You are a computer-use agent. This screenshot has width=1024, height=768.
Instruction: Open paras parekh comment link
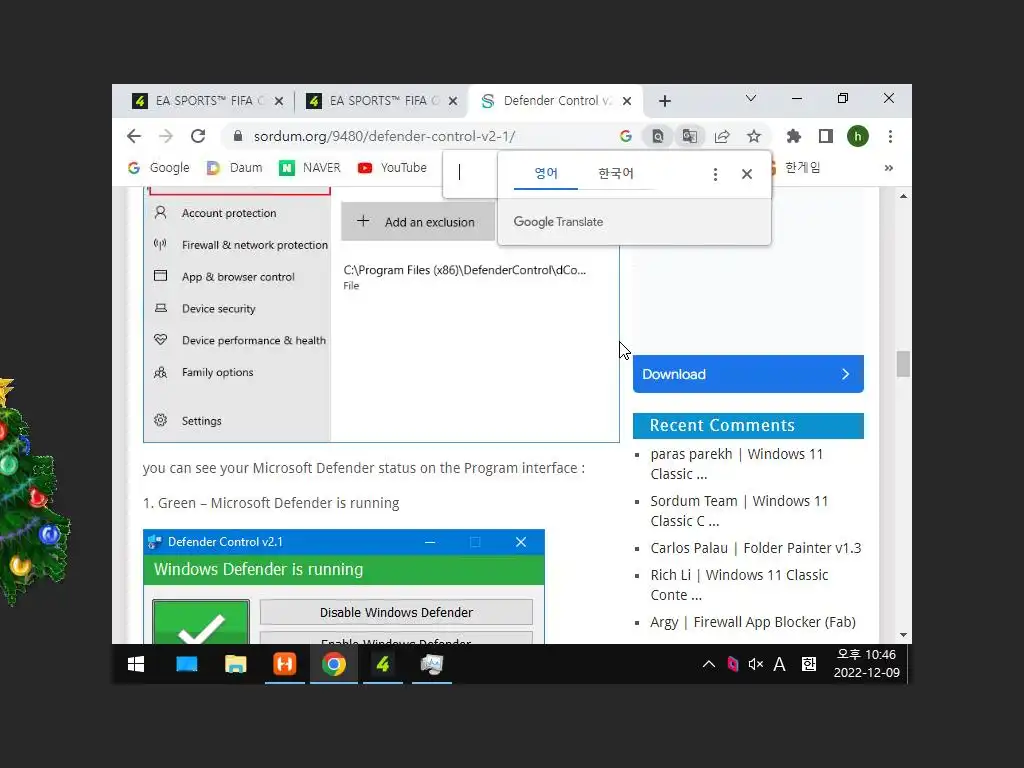click(x=737, y=464)
